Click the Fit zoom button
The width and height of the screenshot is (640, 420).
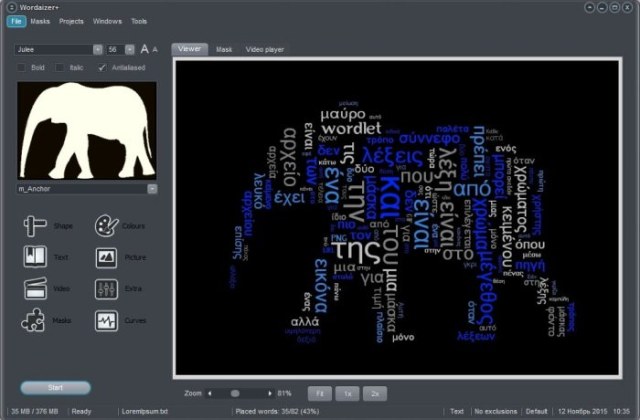[x=320, y=393]
